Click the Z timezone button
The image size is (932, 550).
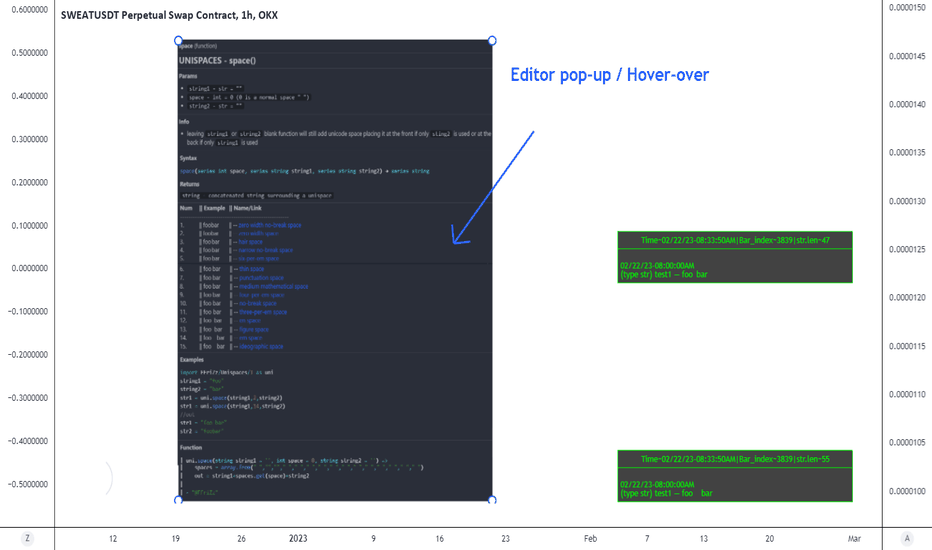[x=27, y=539]
